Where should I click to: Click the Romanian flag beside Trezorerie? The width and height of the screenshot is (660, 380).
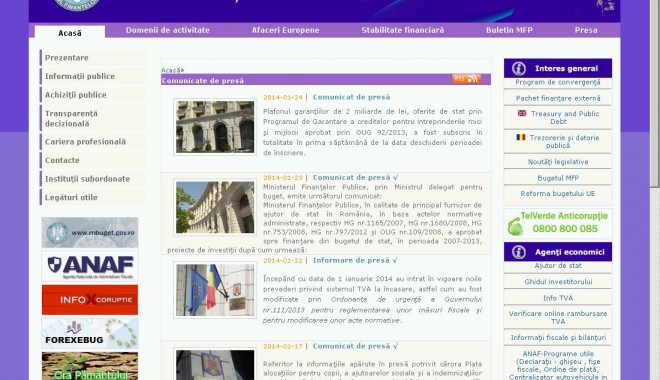point(521,137)
